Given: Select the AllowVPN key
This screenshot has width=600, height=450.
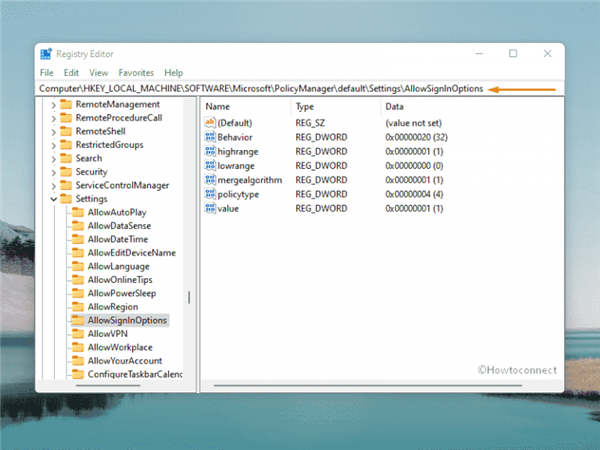Looking at the screenshot, I should (108, 334).
